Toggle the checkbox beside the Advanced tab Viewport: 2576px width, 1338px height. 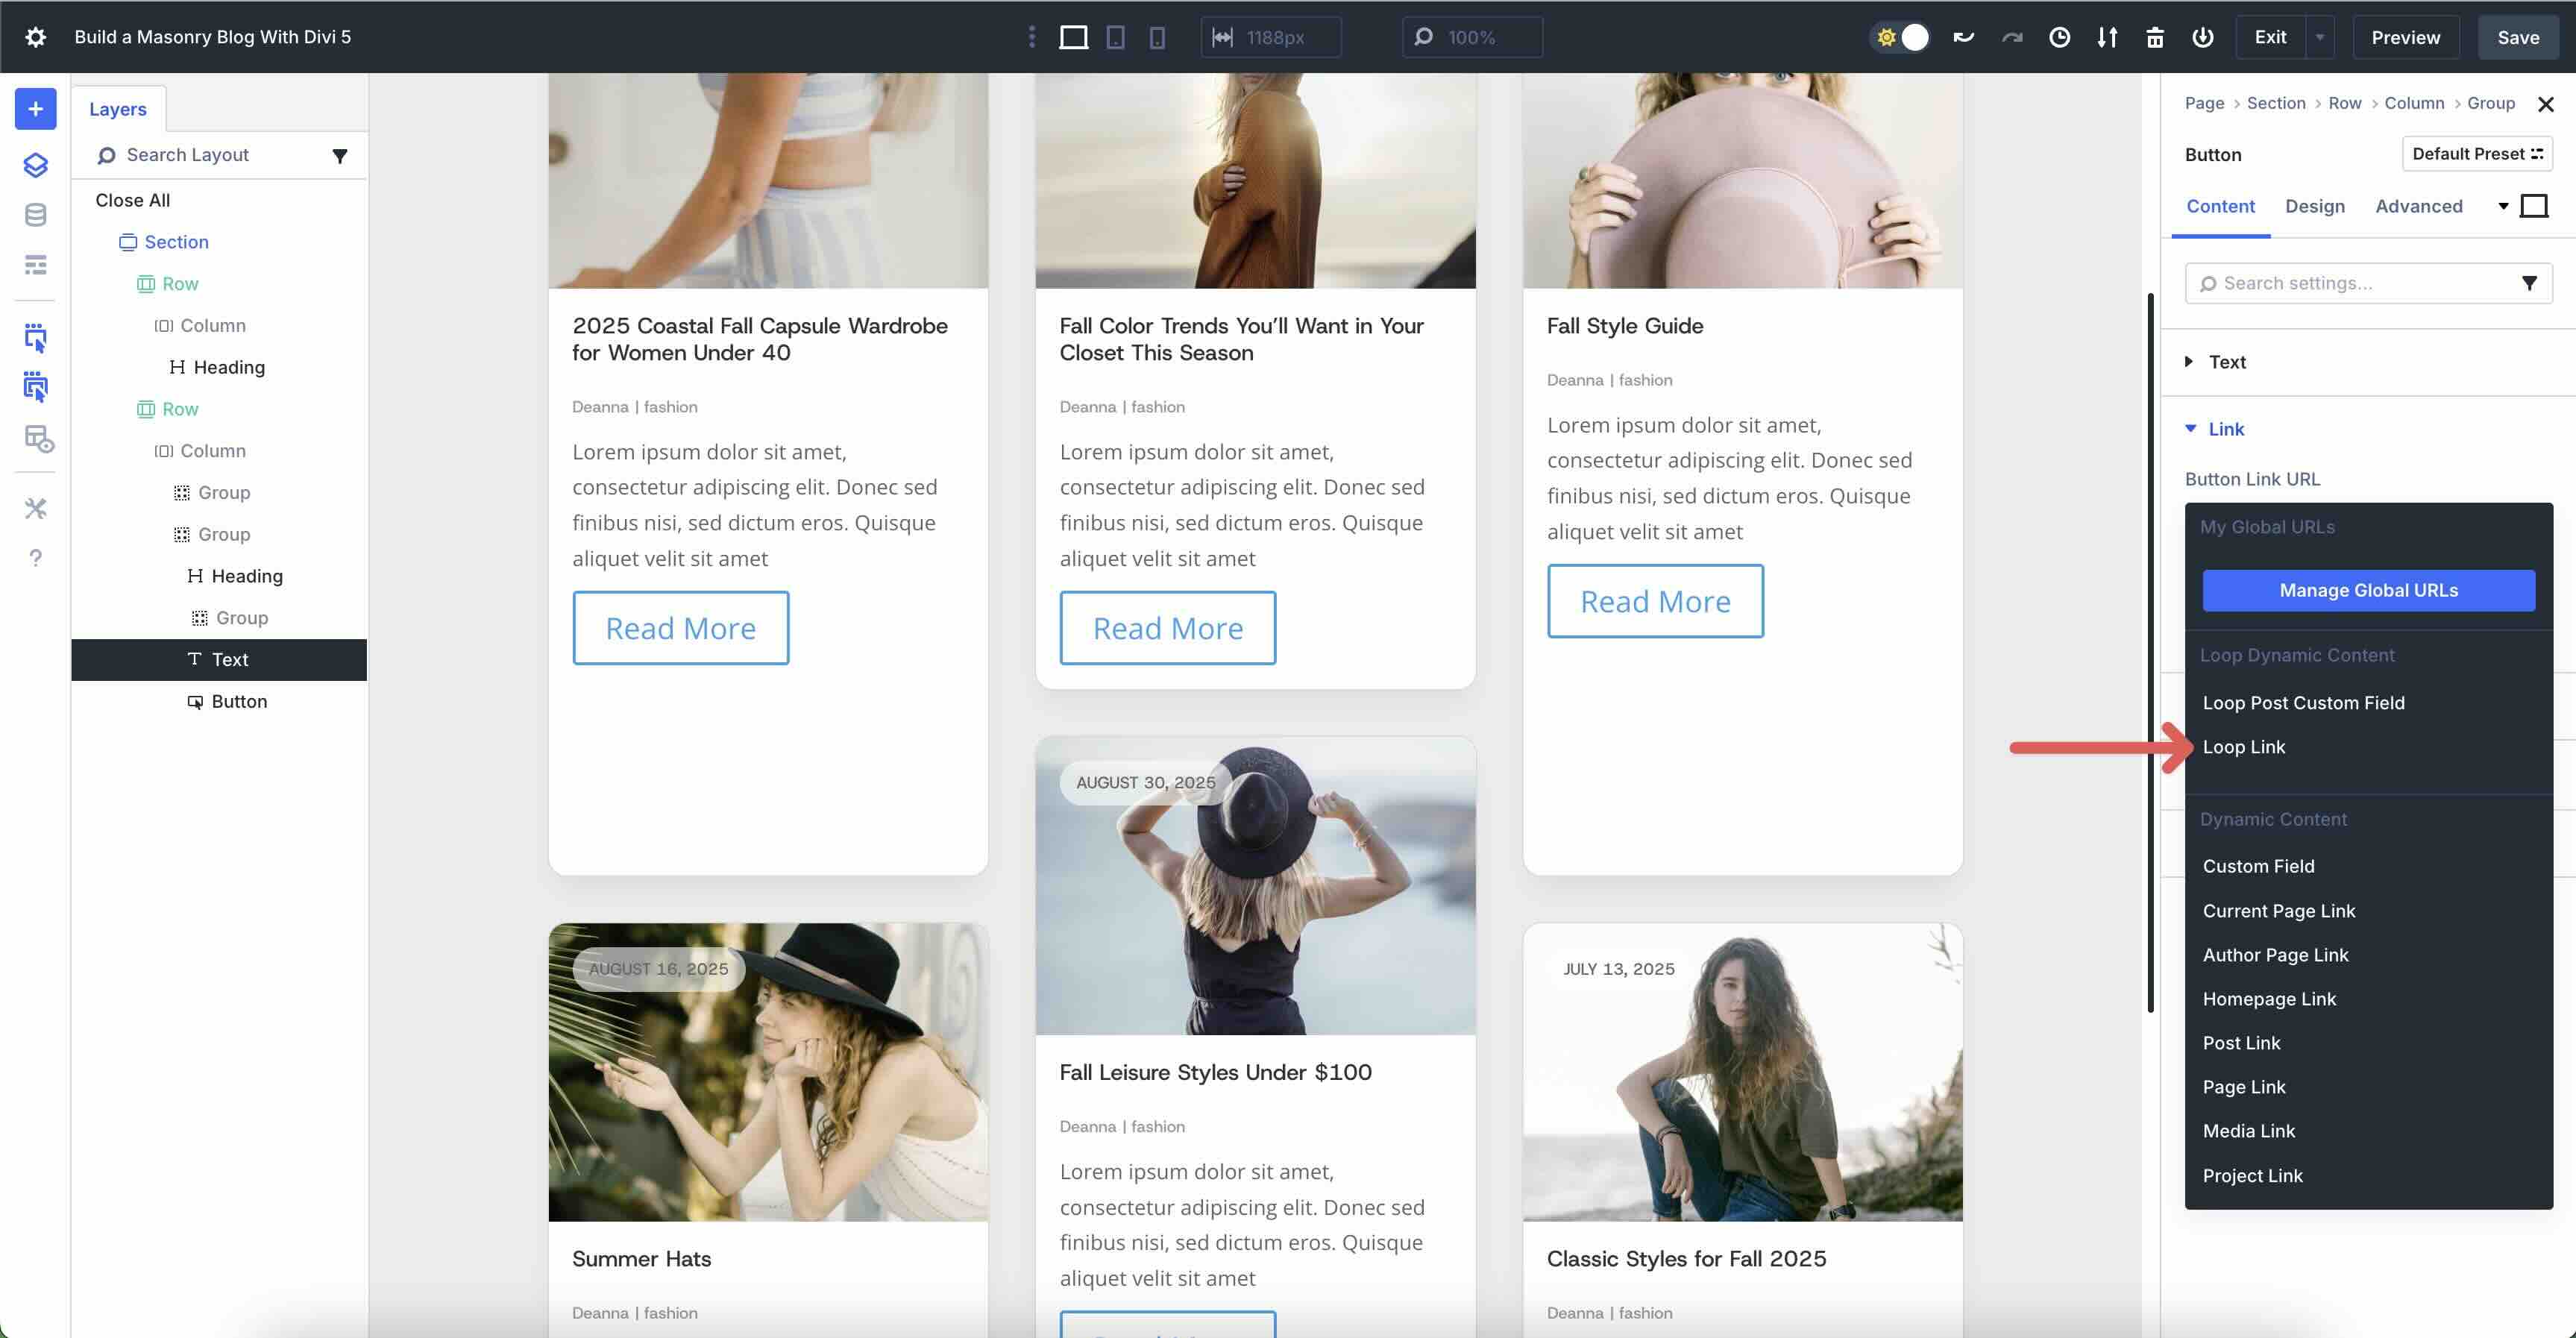click(2535, 205)
